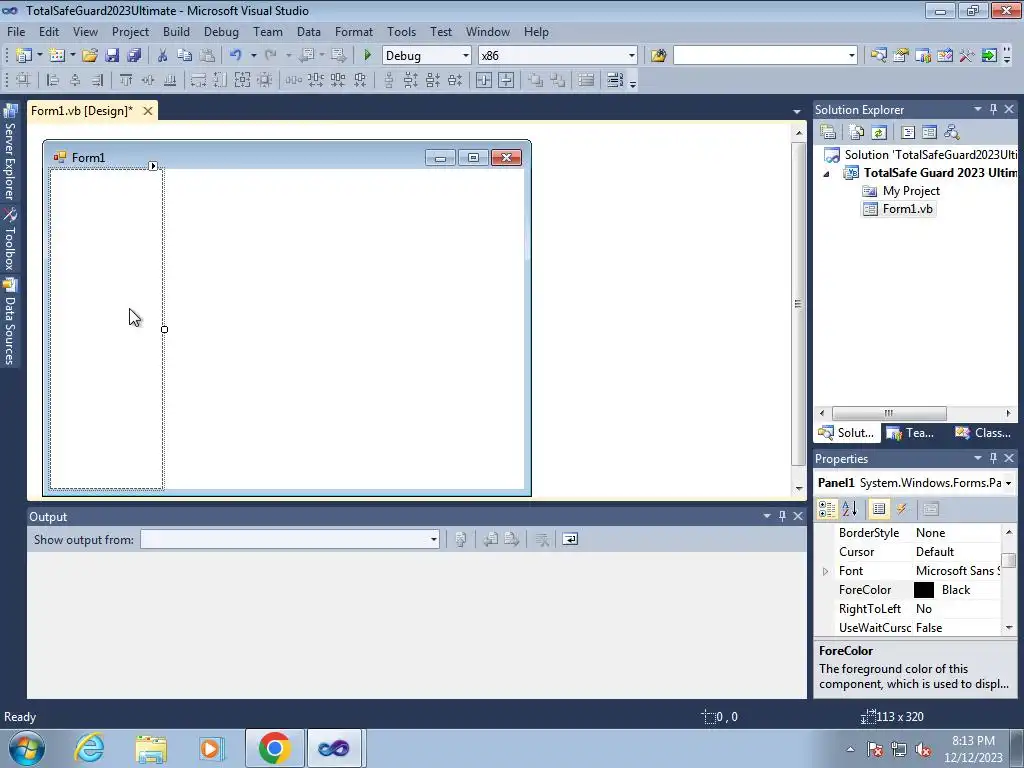Click the Align Tops layout icon
Screen dimensions: 1024x768
tap(126, 80)
